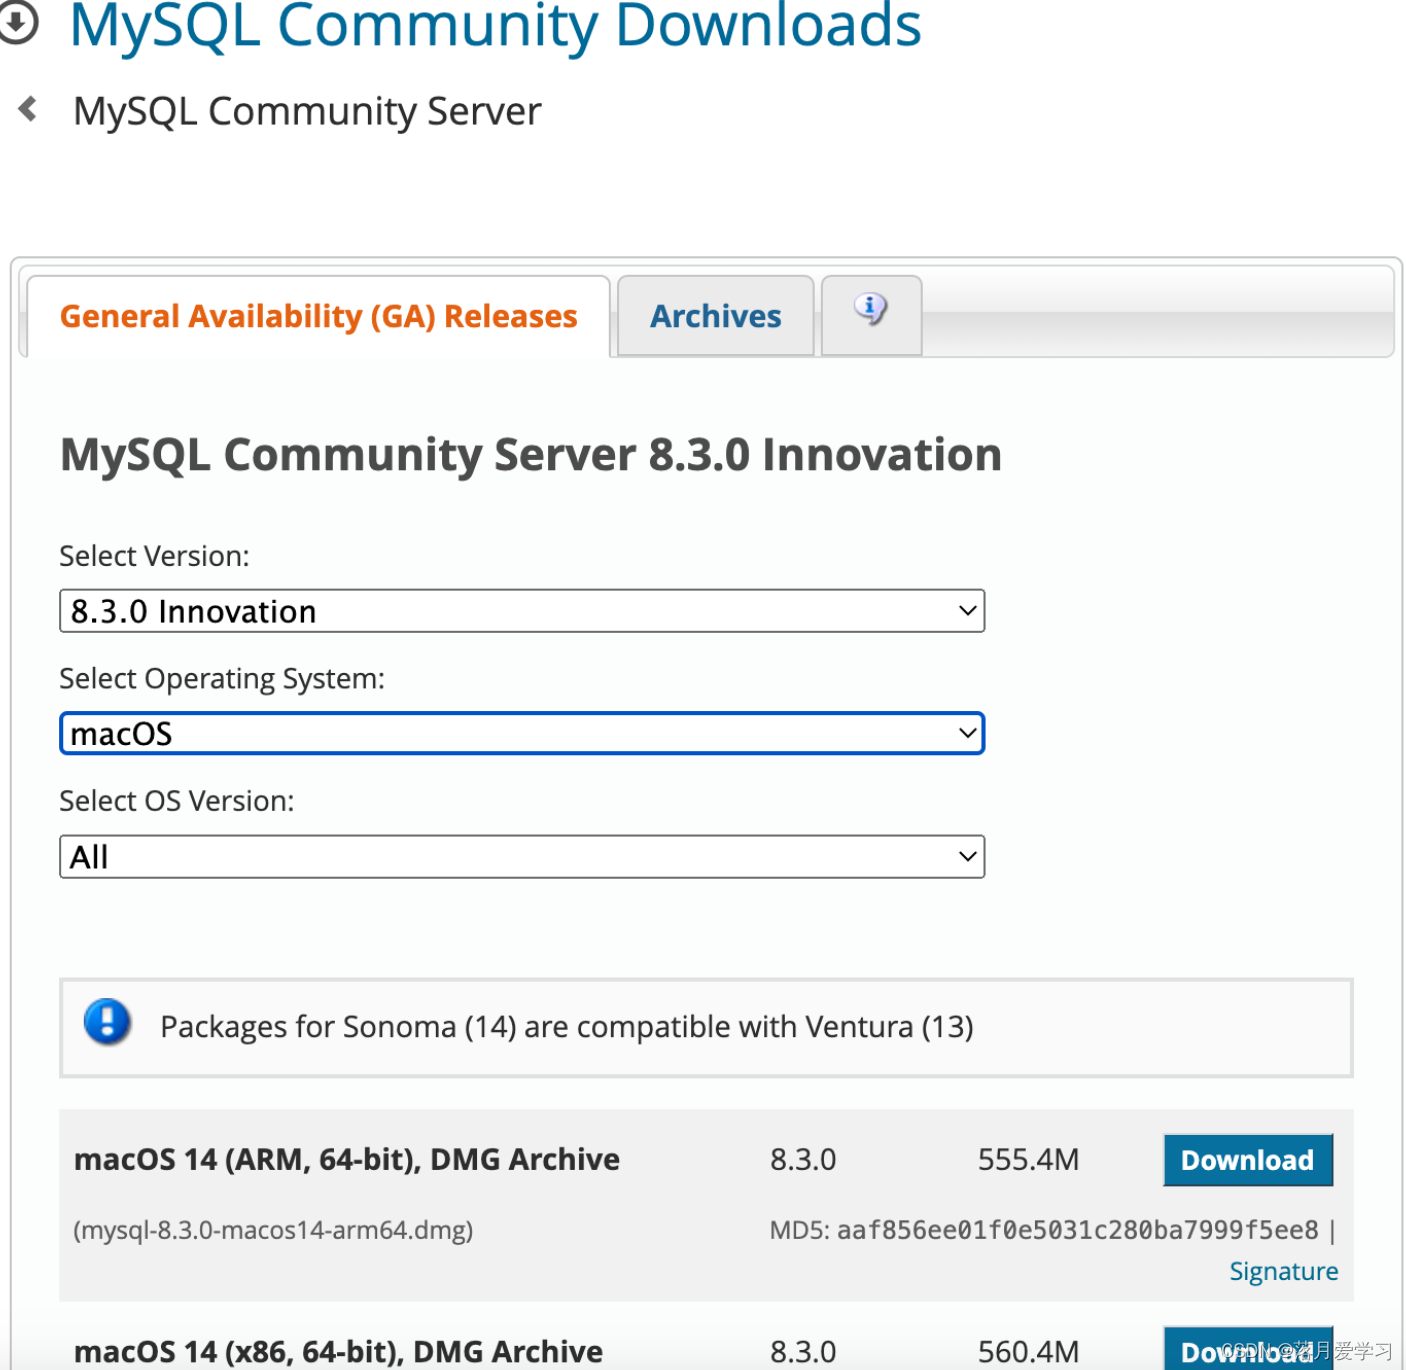
Task: Download the macOS 14 ARM DMG archive
Action: pyautogui.click(x=1247, y=1159)
